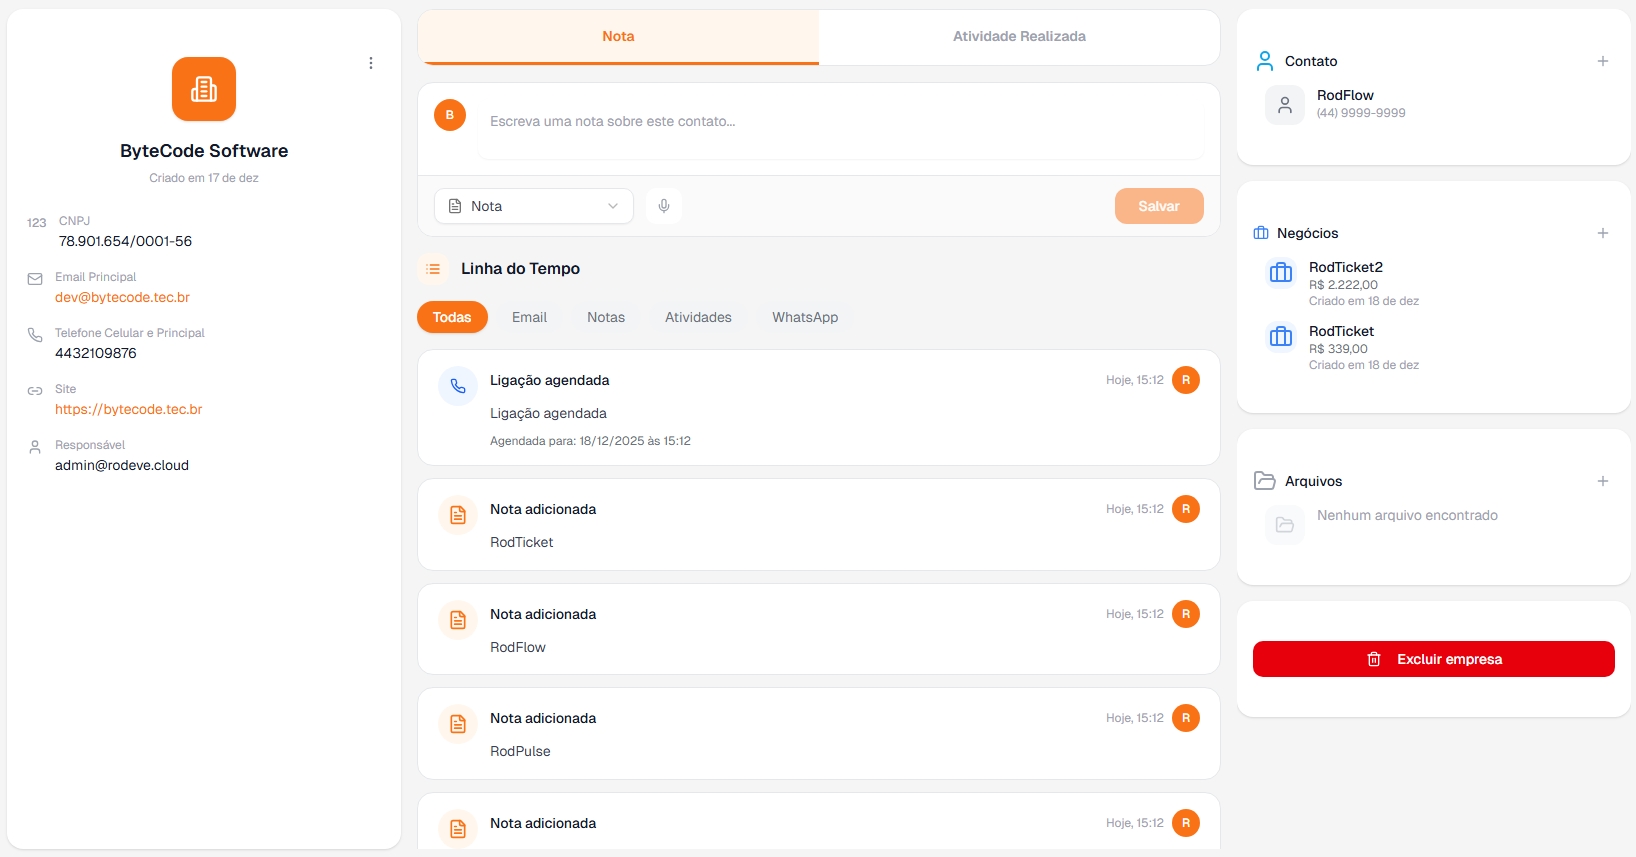Click the microphone voice note icon

pyautogui.click(x=664, y=206)
